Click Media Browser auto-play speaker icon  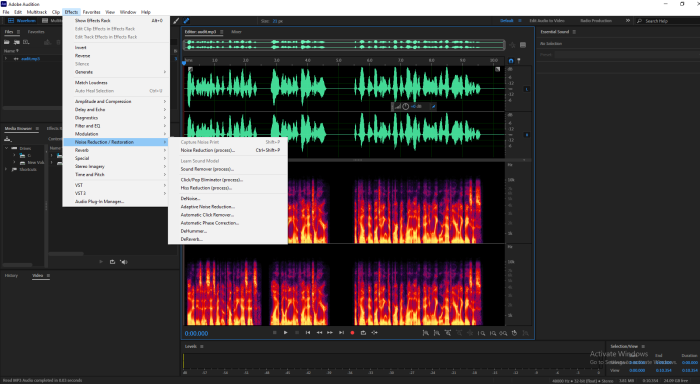coord(124,262)
